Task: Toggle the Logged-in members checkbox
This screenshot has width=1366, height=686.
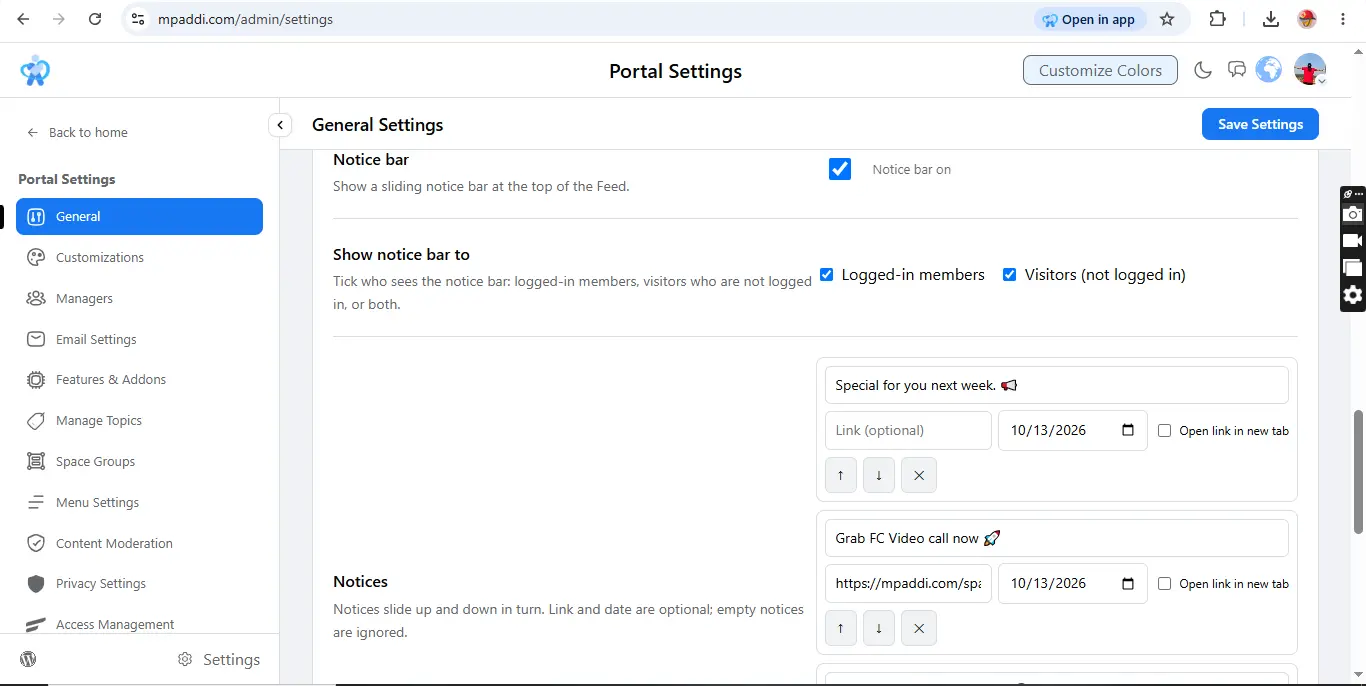Action: point(827,275)
